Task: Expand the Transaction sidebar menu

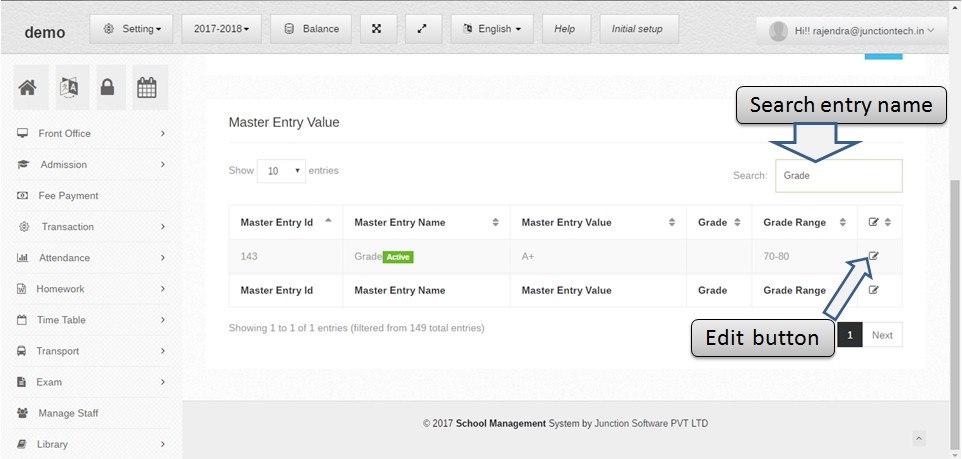Action: click(91, 226)
